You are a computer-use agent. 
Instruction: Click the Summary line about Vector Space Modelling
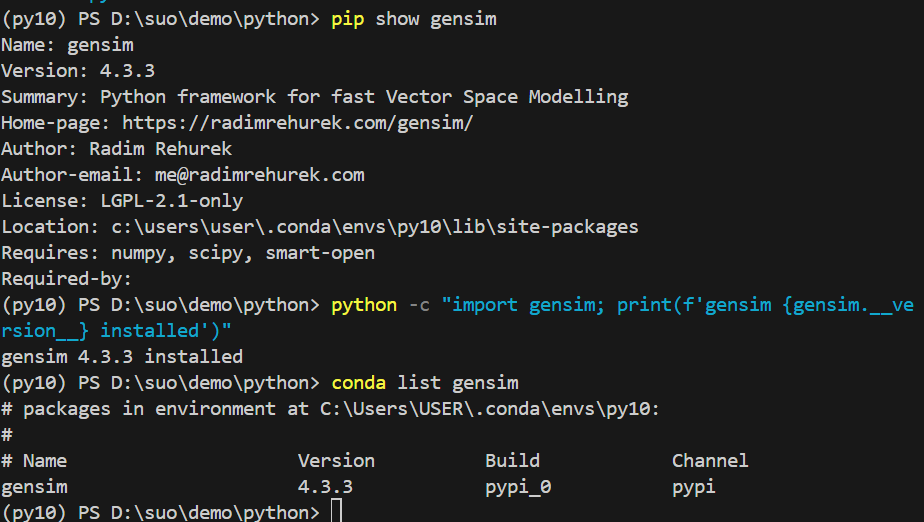click(314, 97)
